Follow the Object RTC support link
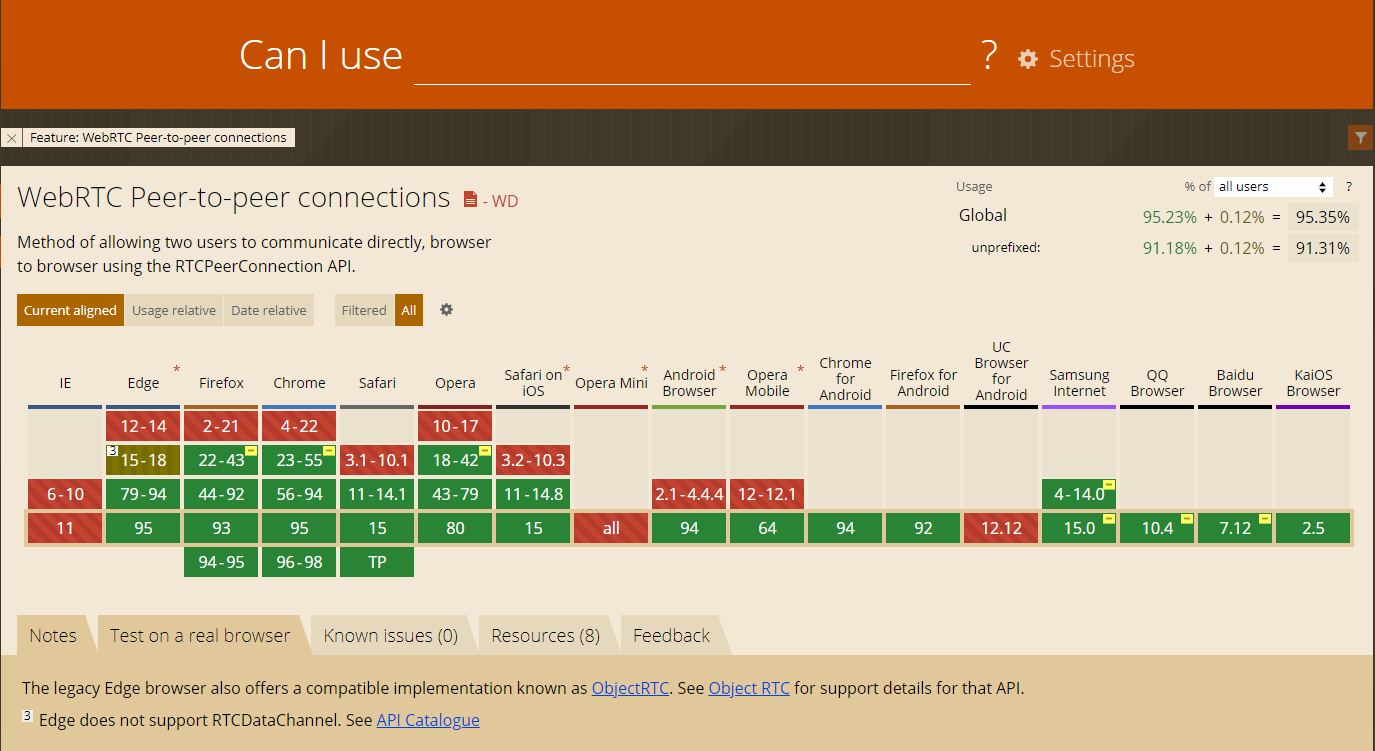 [x=749, y=688]
